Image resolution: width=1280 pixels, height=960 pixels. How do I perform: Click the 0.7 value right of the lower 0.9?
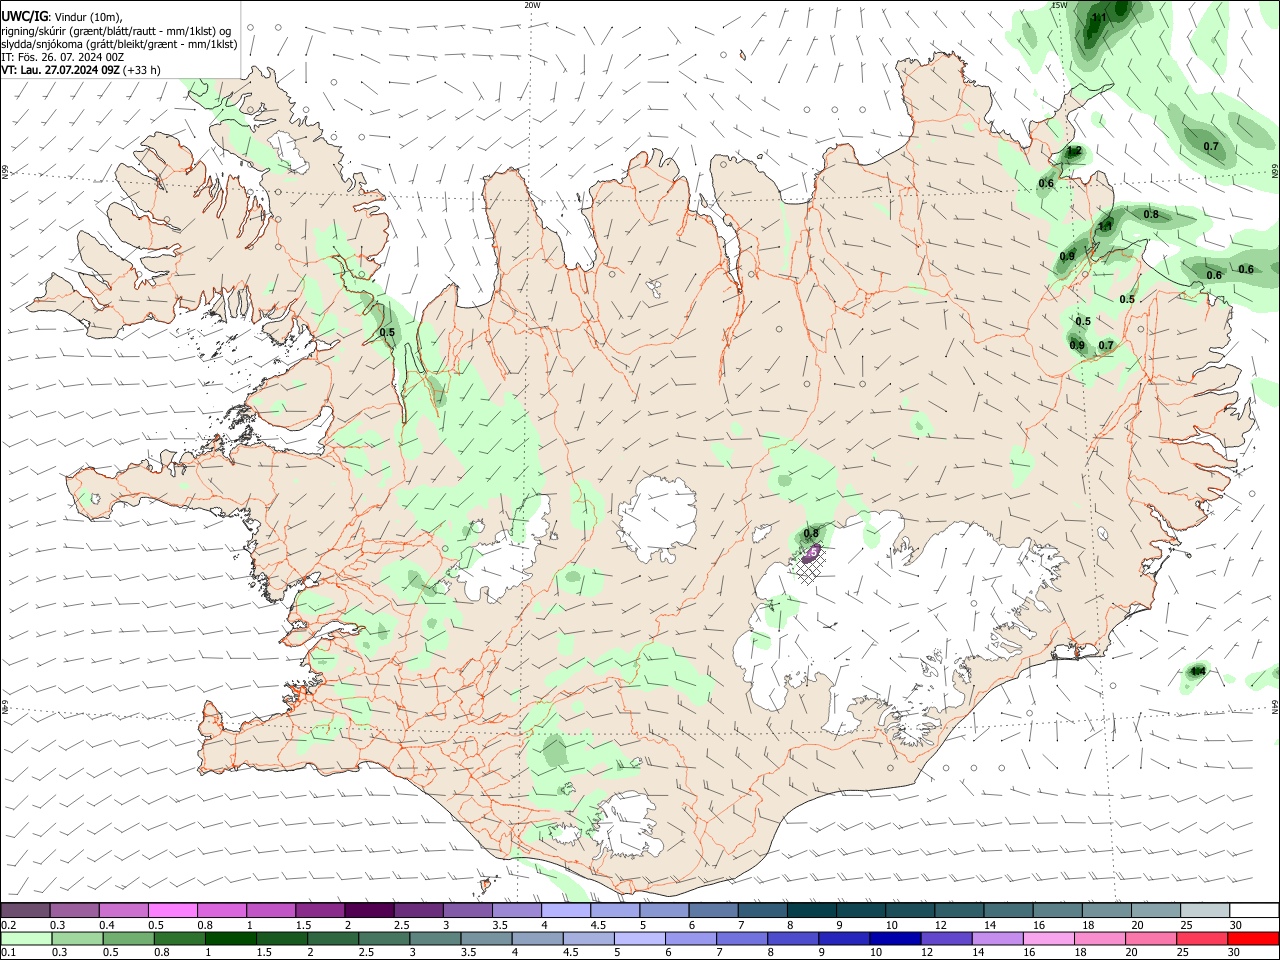(x=1106, y=345)
